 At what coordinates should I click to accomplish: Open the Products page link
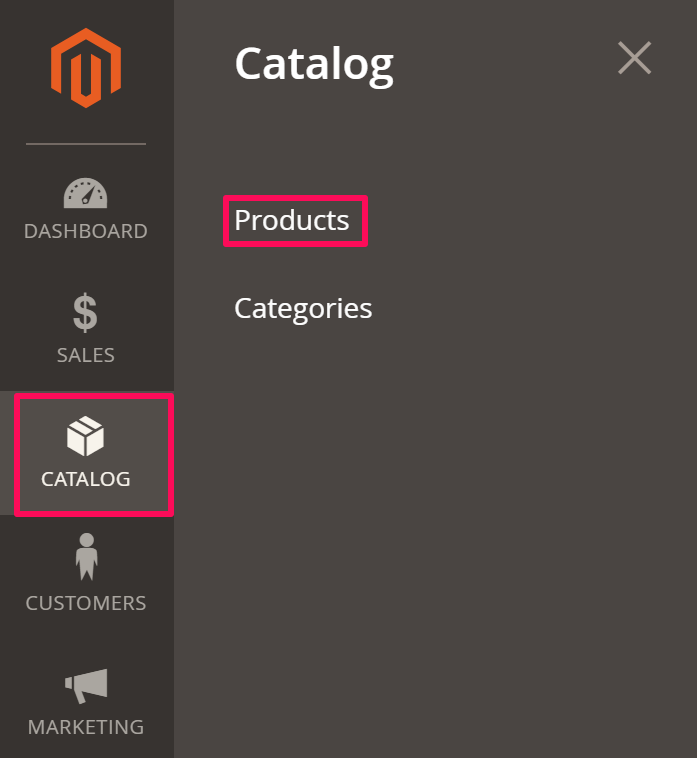pyautogui.click(x=292, y=220)
